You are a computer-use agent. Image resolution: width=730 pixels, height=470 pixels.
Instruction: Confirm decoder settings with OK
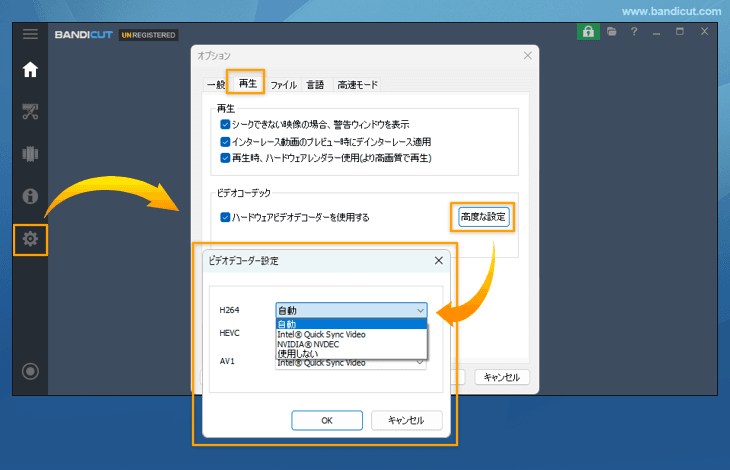pos(327,421)
